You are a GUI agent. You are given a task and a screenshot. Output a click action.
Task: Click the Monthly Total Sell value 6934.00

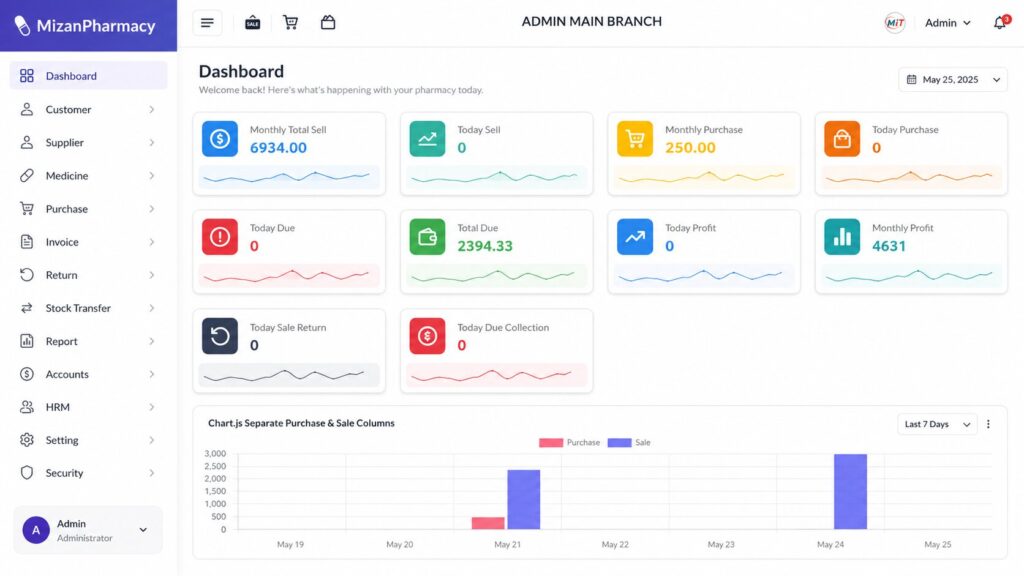pos(278,148)
